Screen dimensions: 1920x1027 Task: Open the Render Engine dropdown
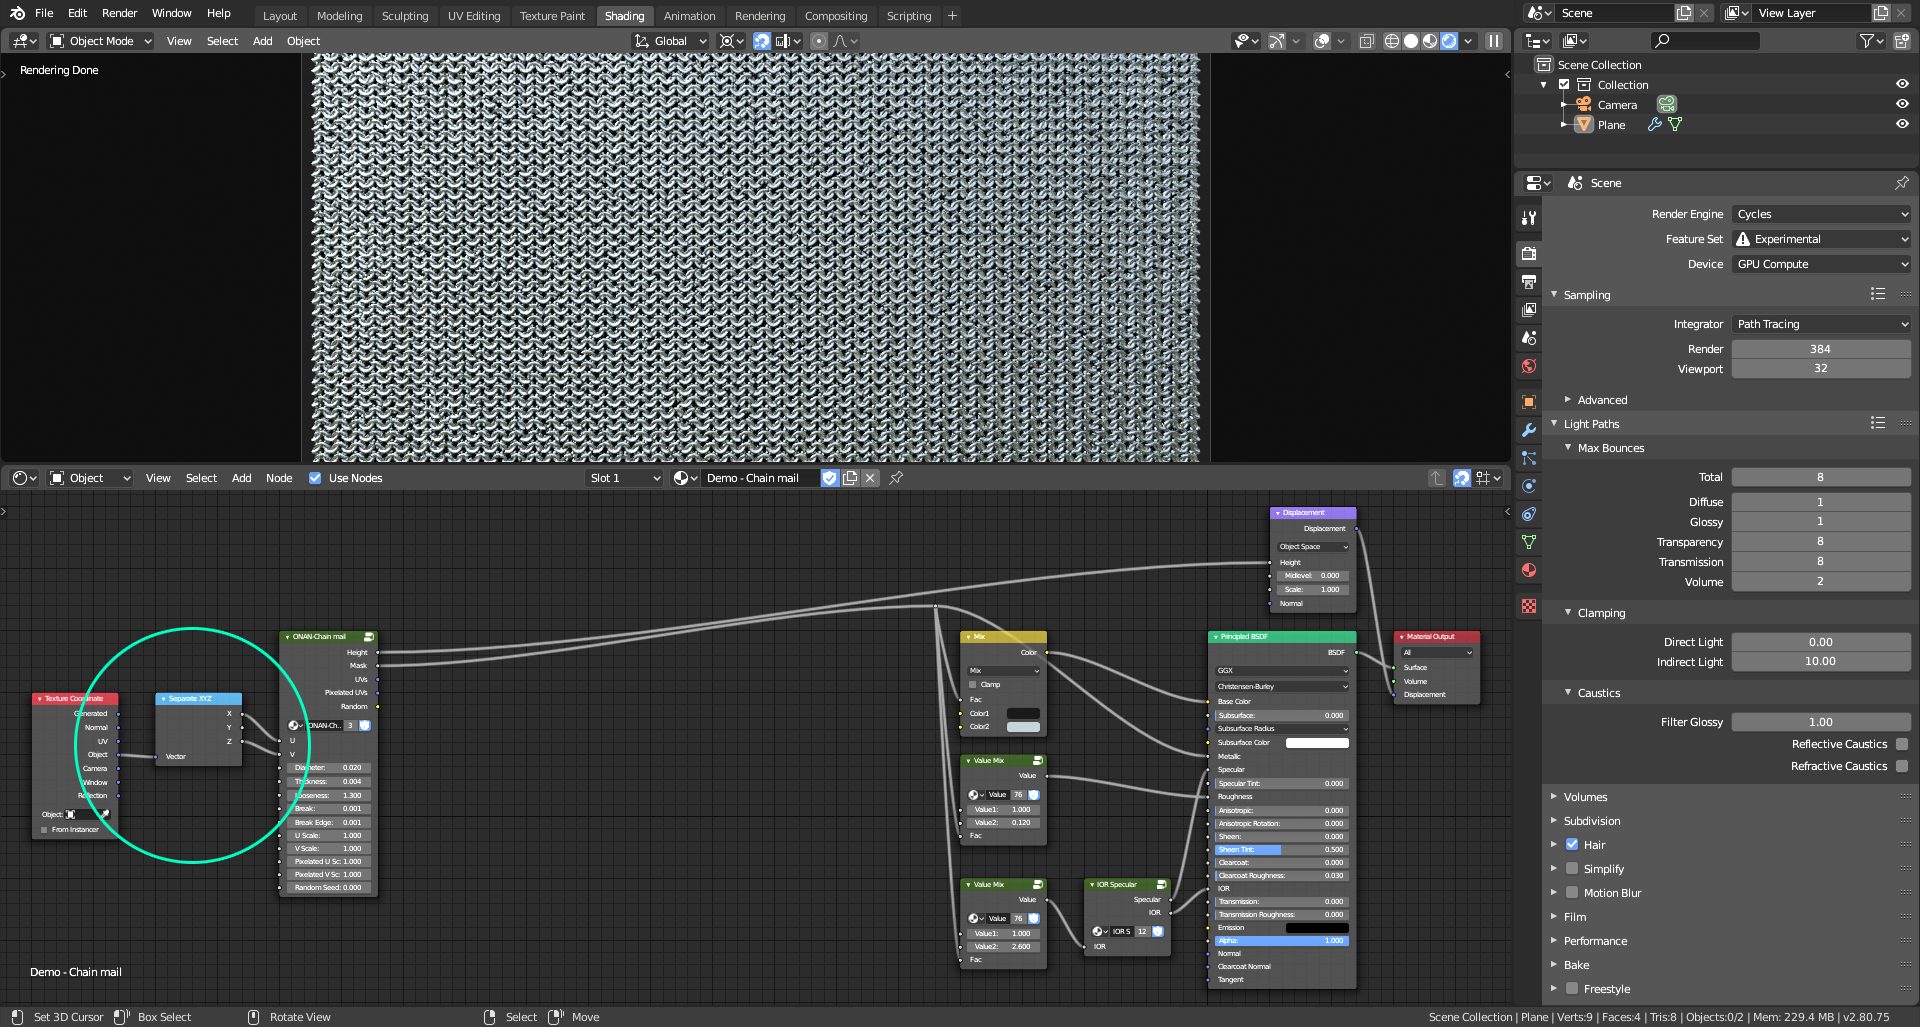tap(1821, 214)
